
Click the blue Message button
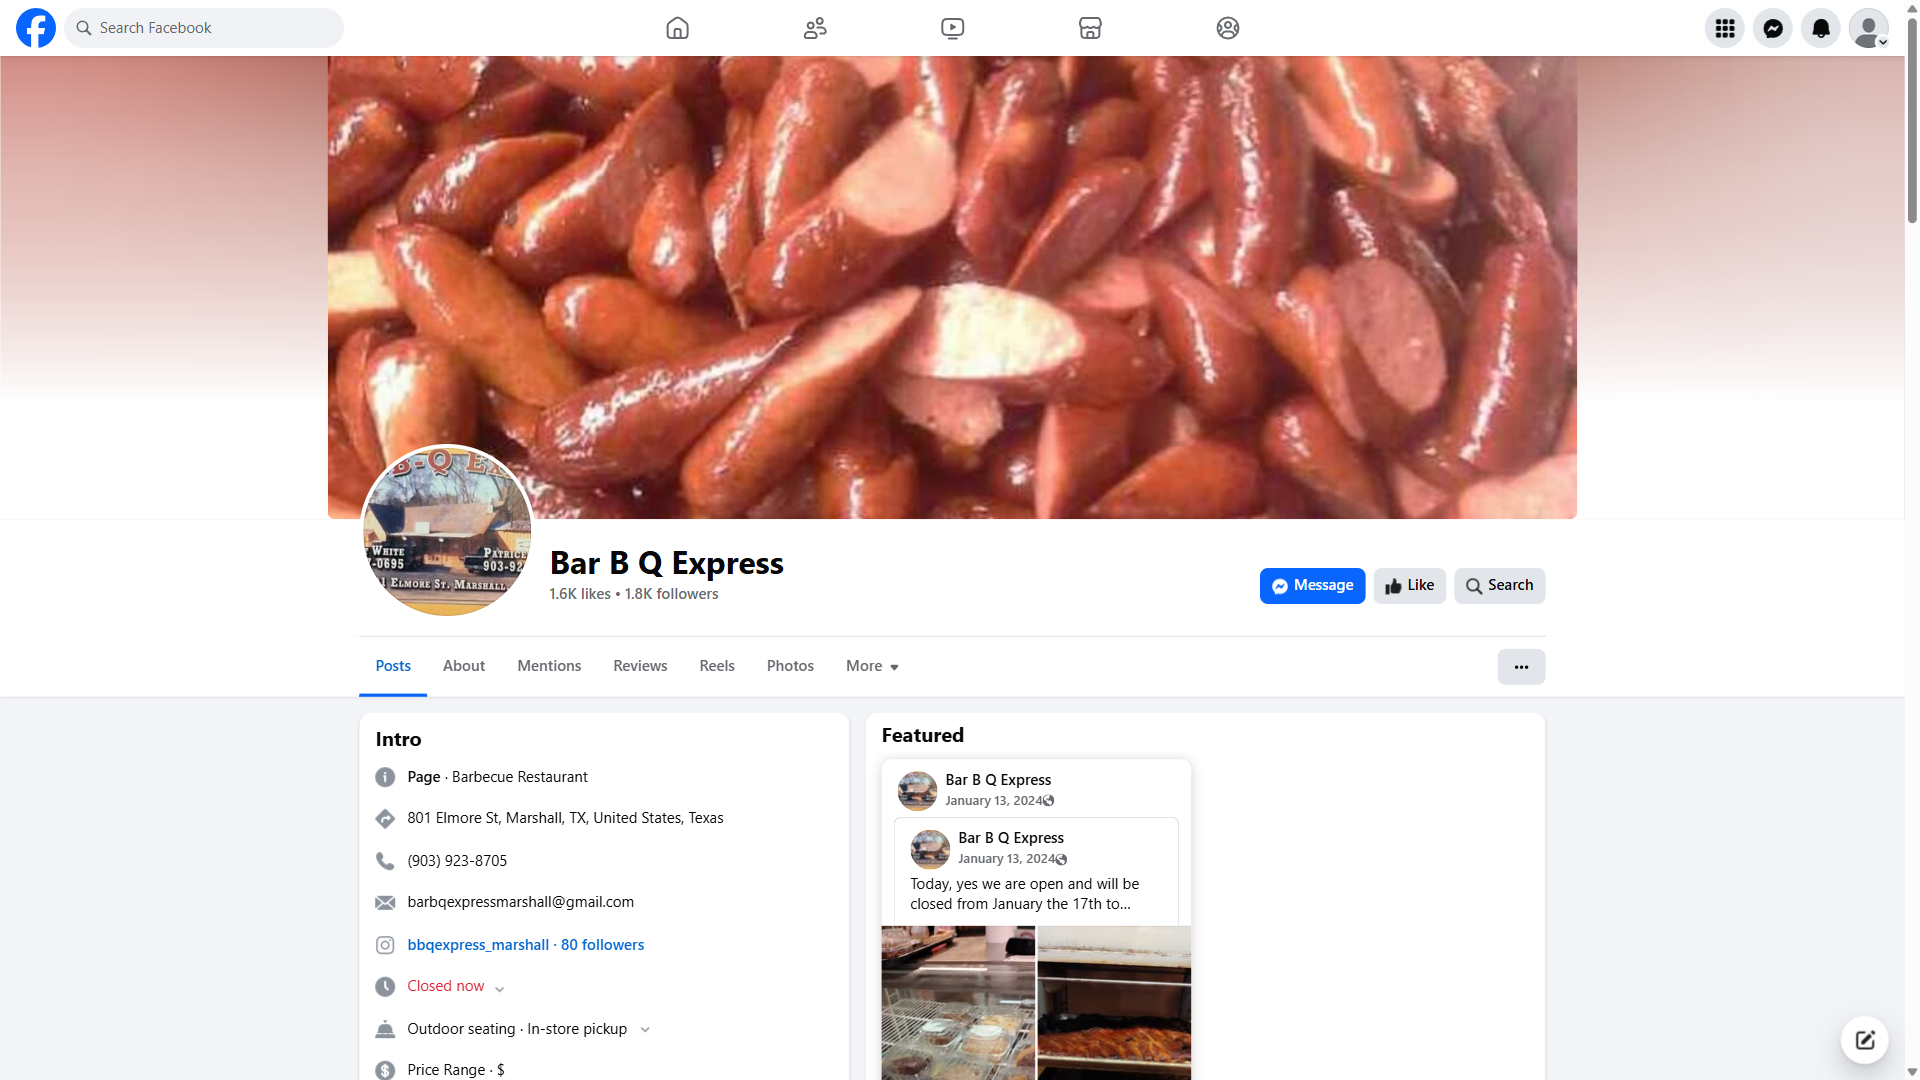coord(1312,586)
